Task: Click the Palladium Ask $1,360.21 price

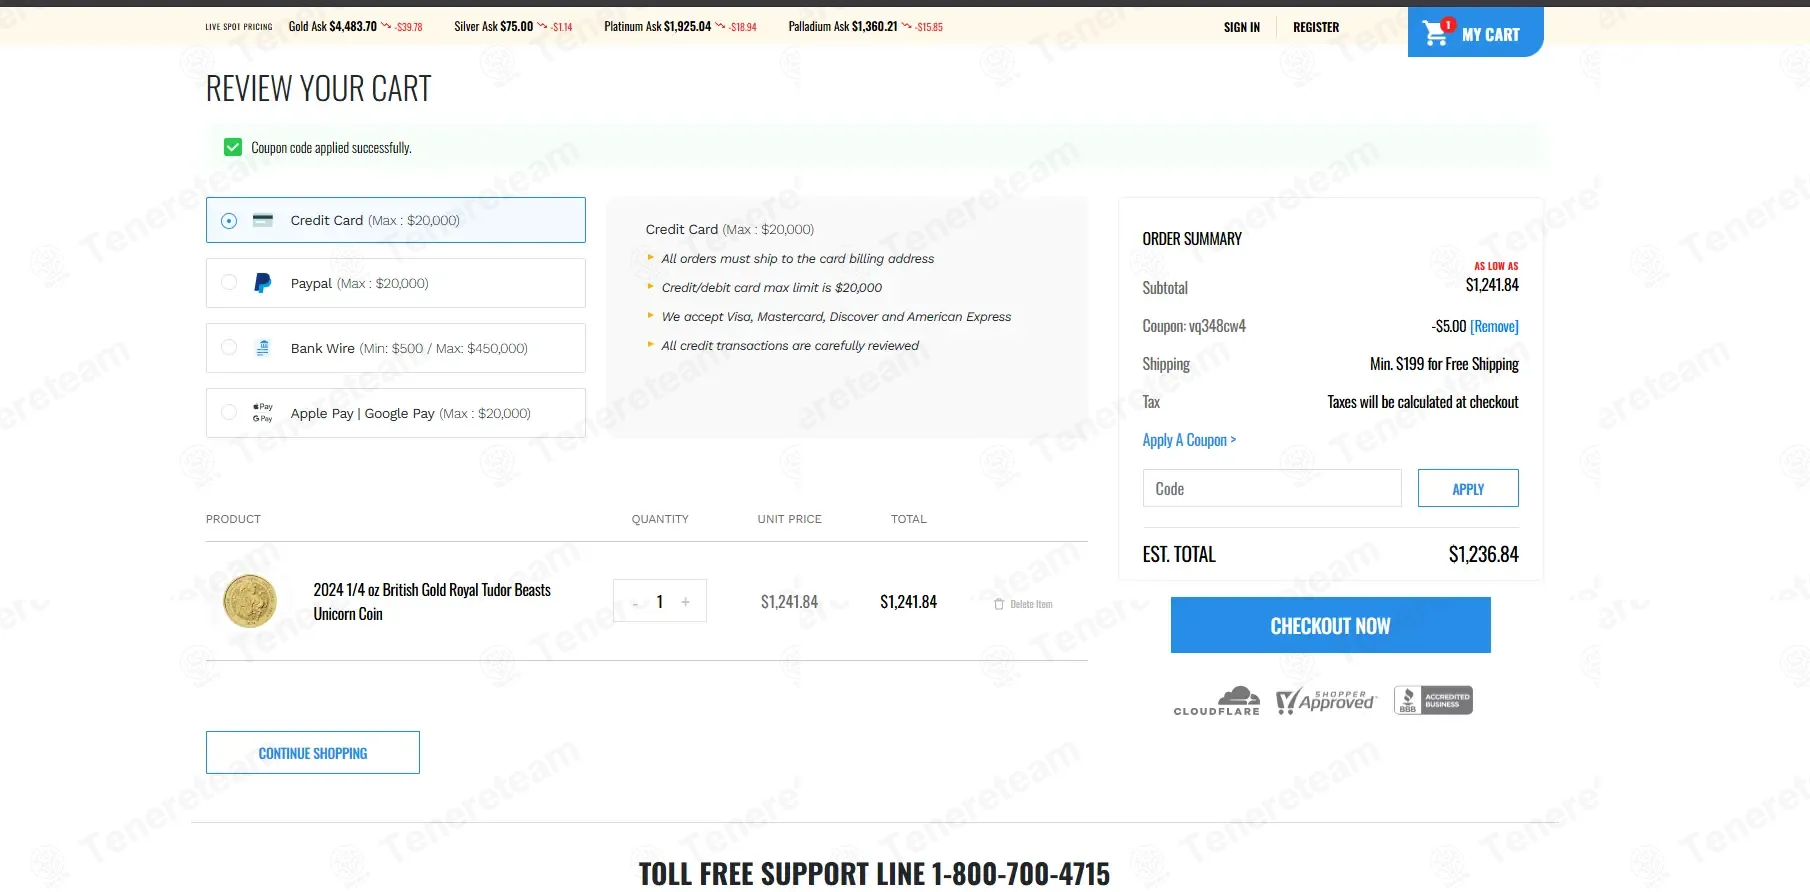Action: pos(843,27)
